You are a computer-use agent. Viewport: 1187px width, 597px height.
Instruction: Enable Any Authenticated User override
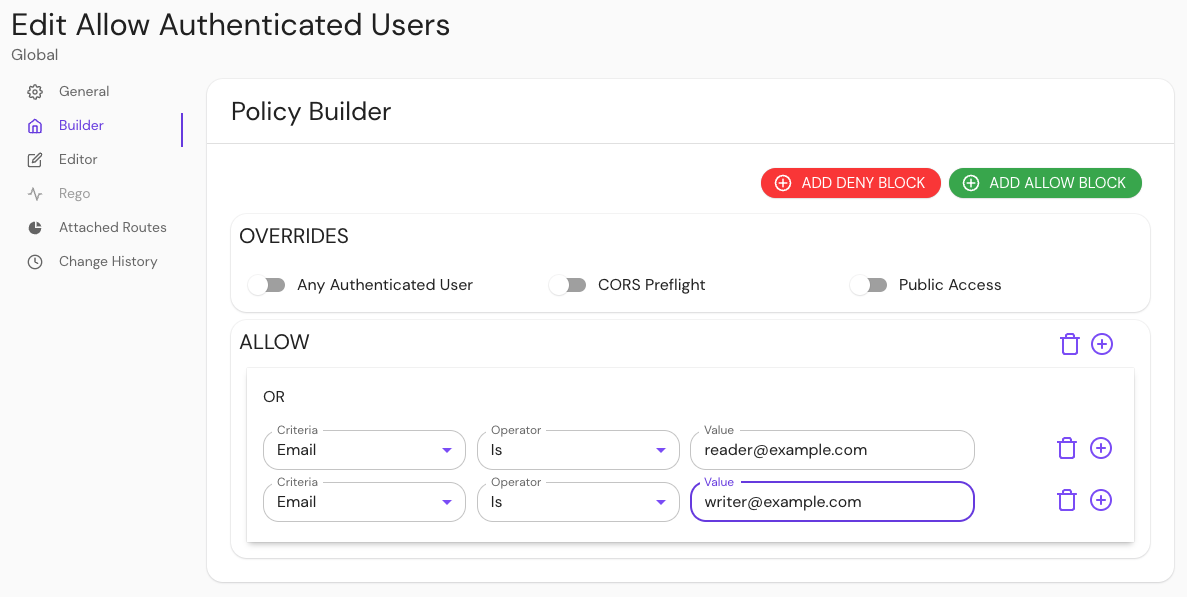coord(267,285)
